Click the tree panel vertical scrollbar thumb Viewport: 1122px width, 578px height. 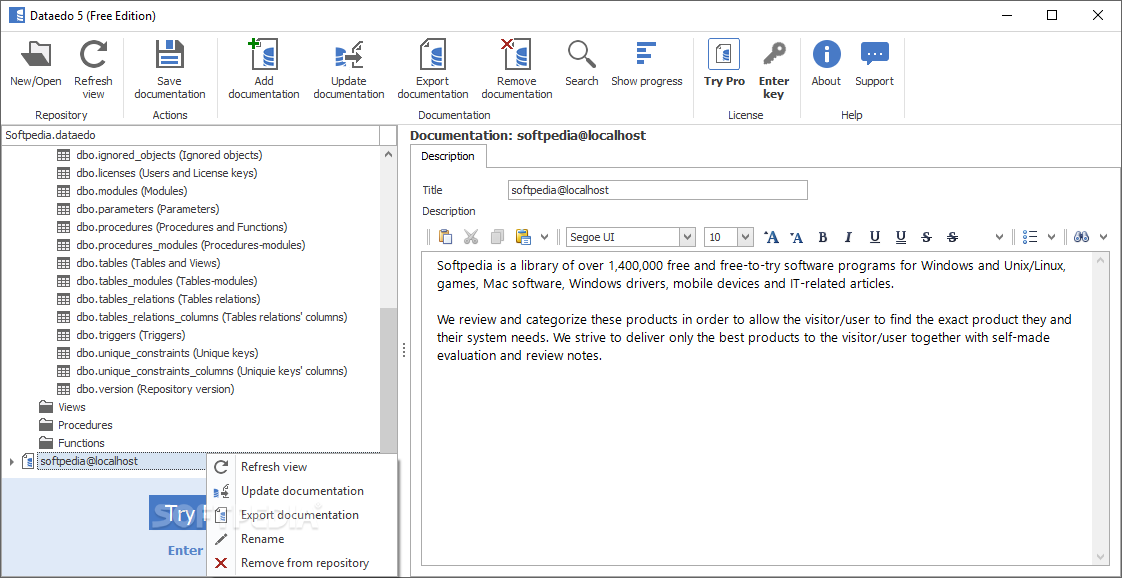point(388,379)
